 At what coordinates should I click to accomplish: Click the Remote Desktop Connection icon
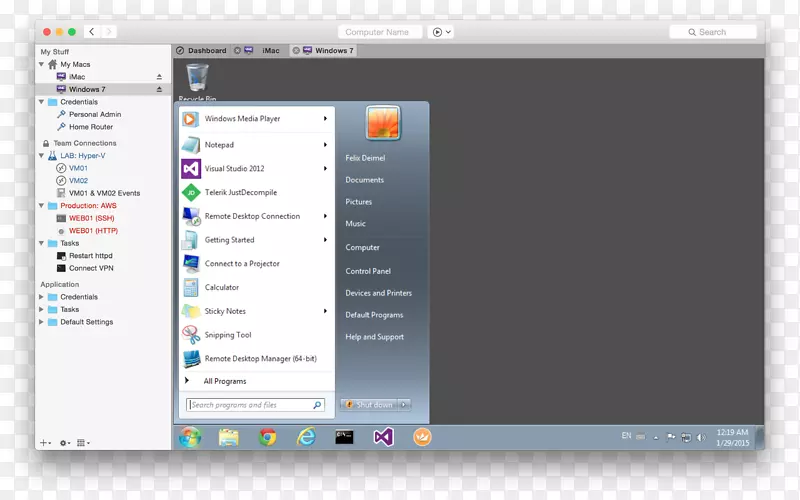point(191,216)
